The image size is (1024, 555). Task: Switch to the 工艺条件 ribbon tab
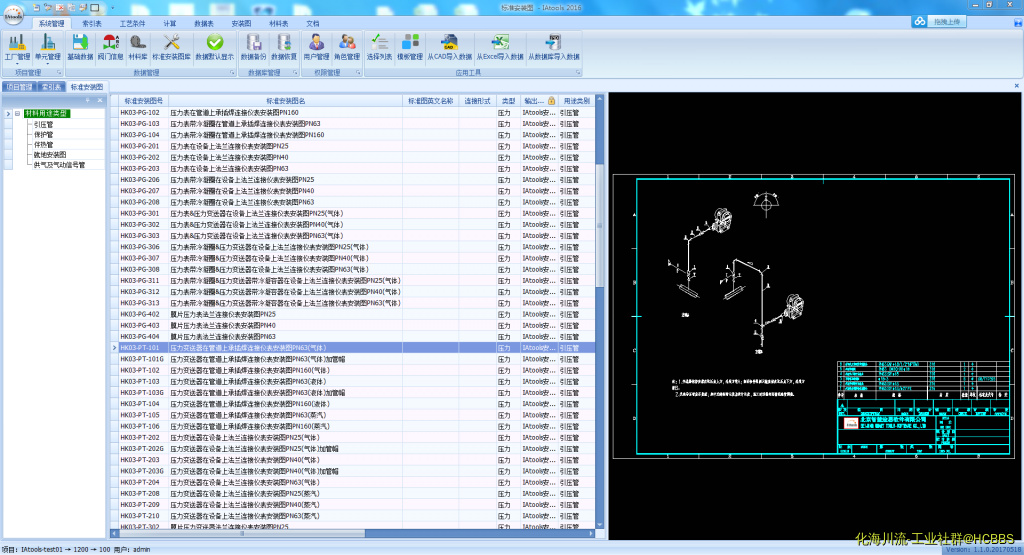pyautogui.click(x=133, y=24)
